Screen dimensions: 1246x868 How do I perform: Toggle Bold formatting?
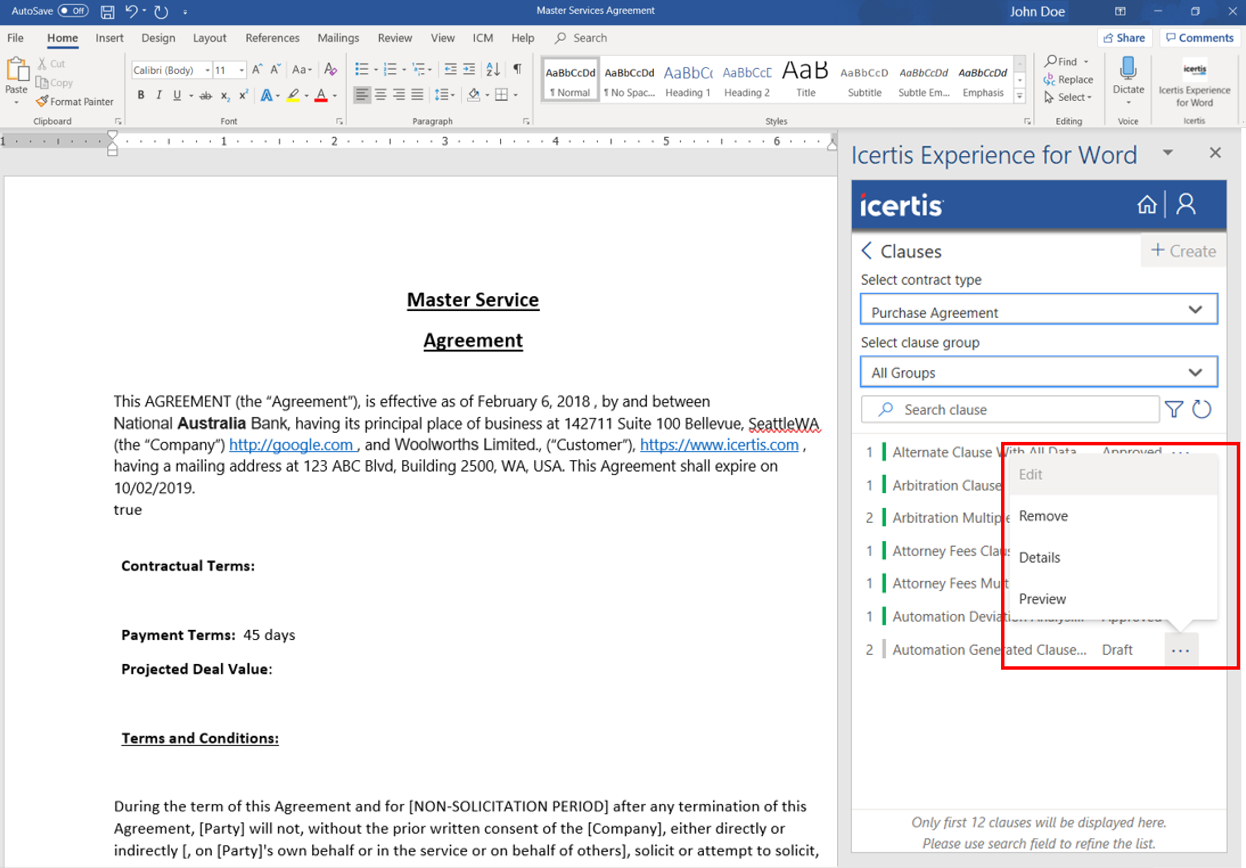coord(141,96)
